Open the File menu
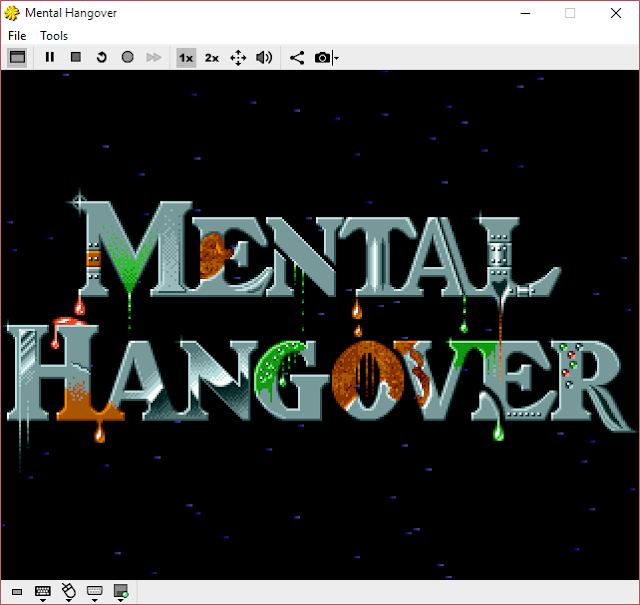This screenshot has height=605, width=640. tap(17, 36)
